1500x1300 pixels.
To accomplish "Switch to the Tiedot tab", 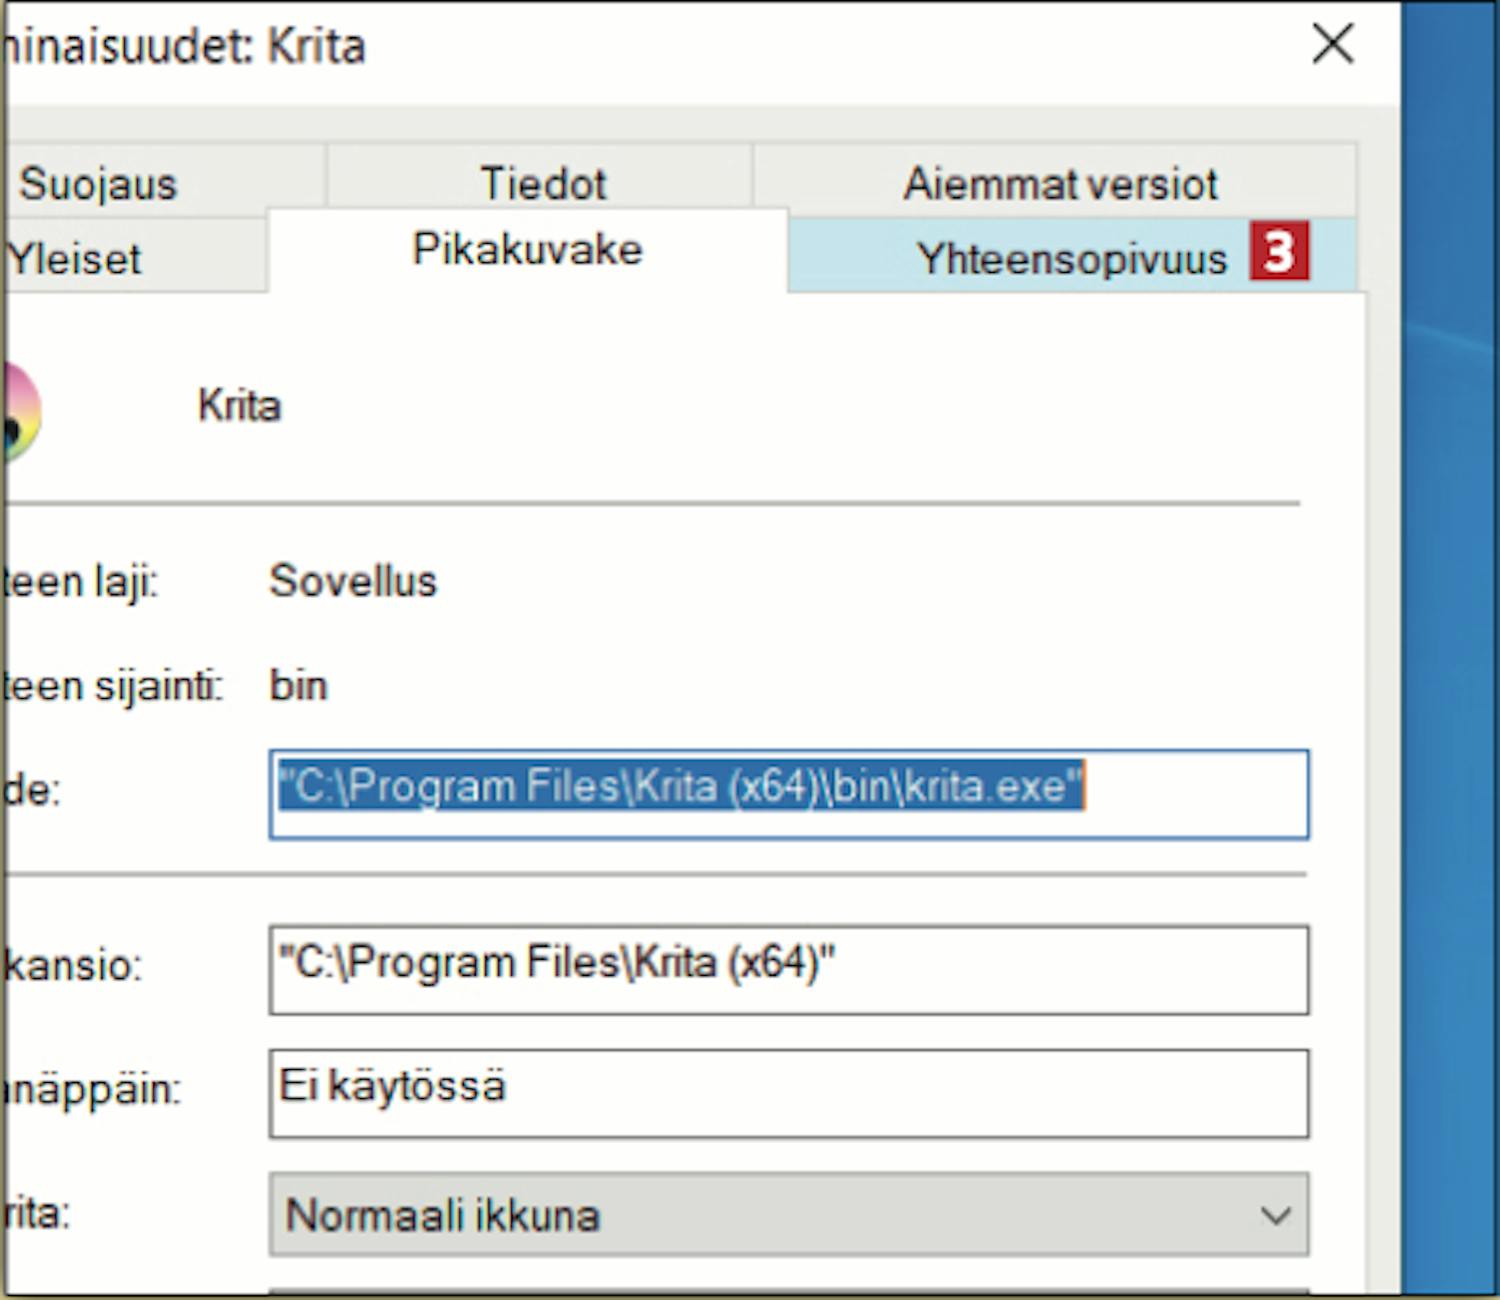I will point(541,180).
